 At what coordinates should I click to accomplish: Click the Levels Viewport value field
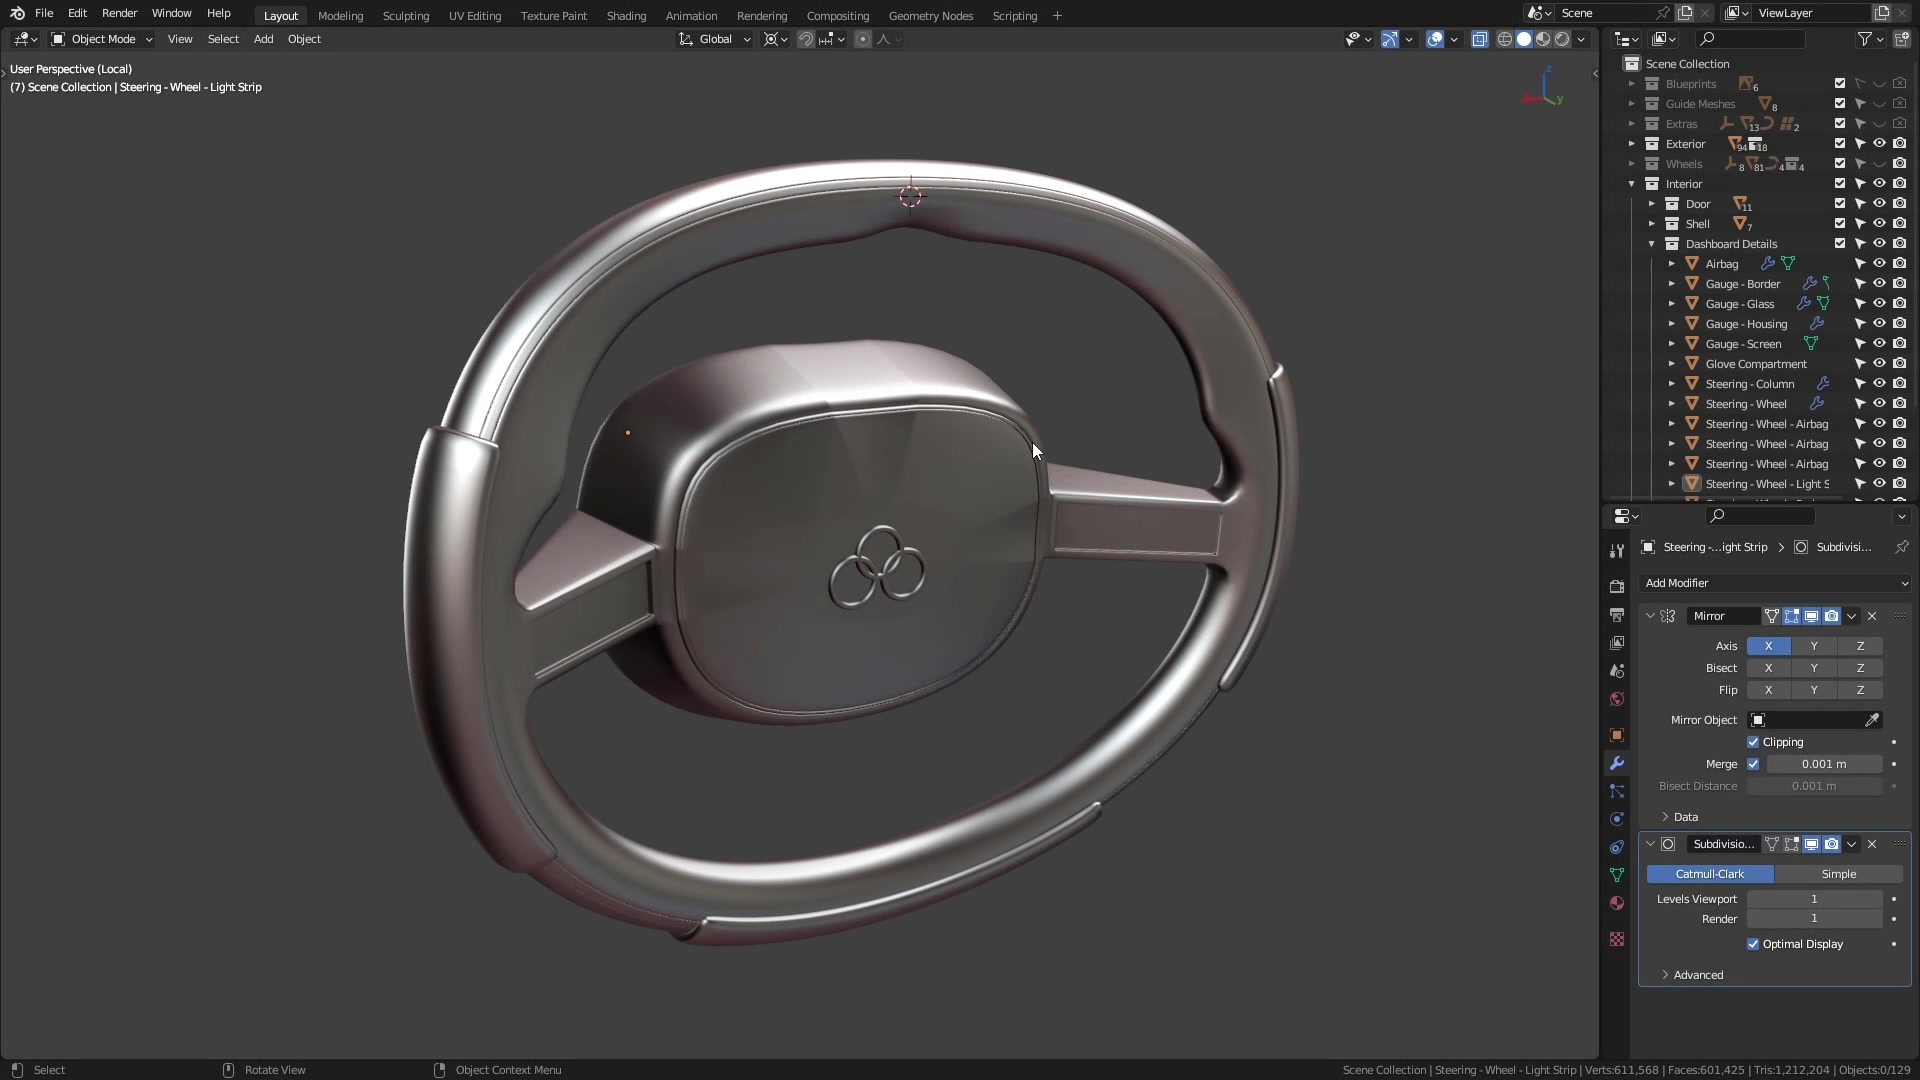point(1814,899)
